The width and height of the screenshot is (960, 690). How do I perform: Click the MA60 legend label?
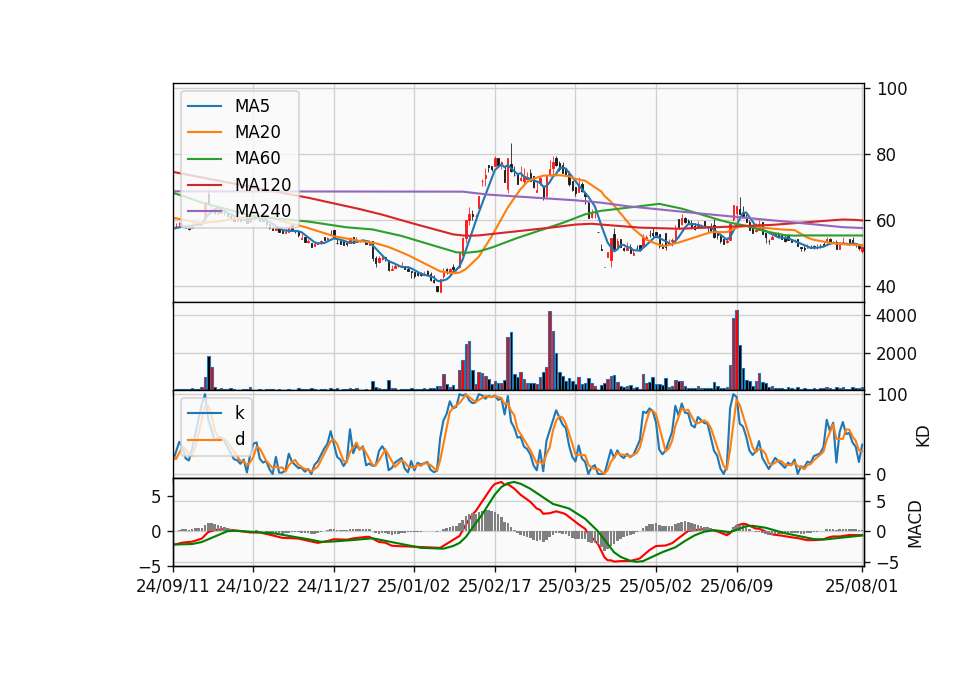257,159
